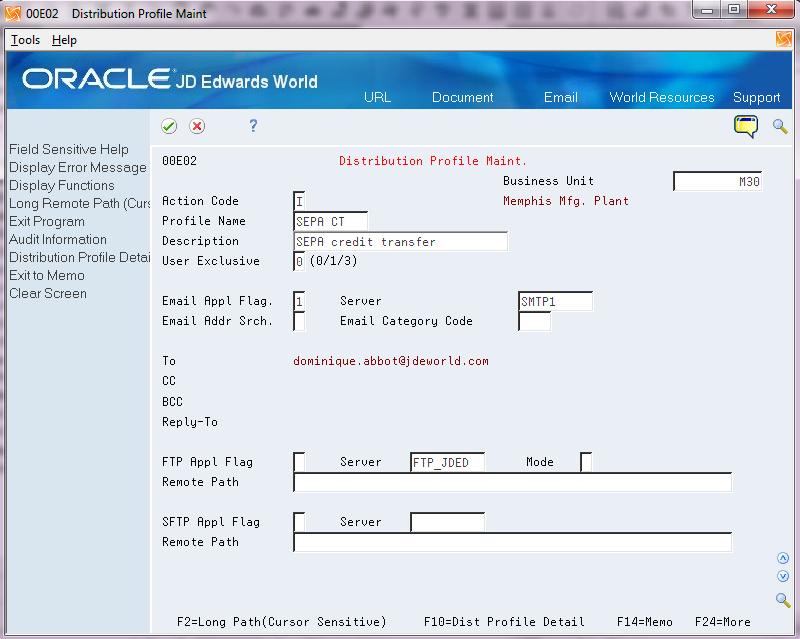800x639 pixels.
Task: Open the Tools menu
Action: [x=26, y=40]
